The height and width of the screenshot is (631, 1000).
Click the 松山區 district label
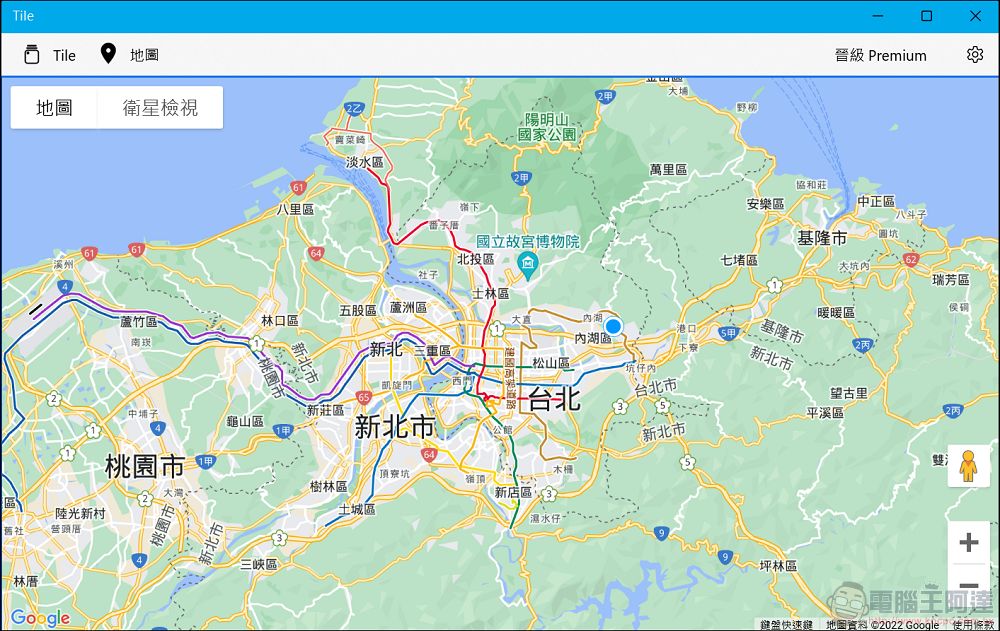pyautogui.click(x=551, y=363)
